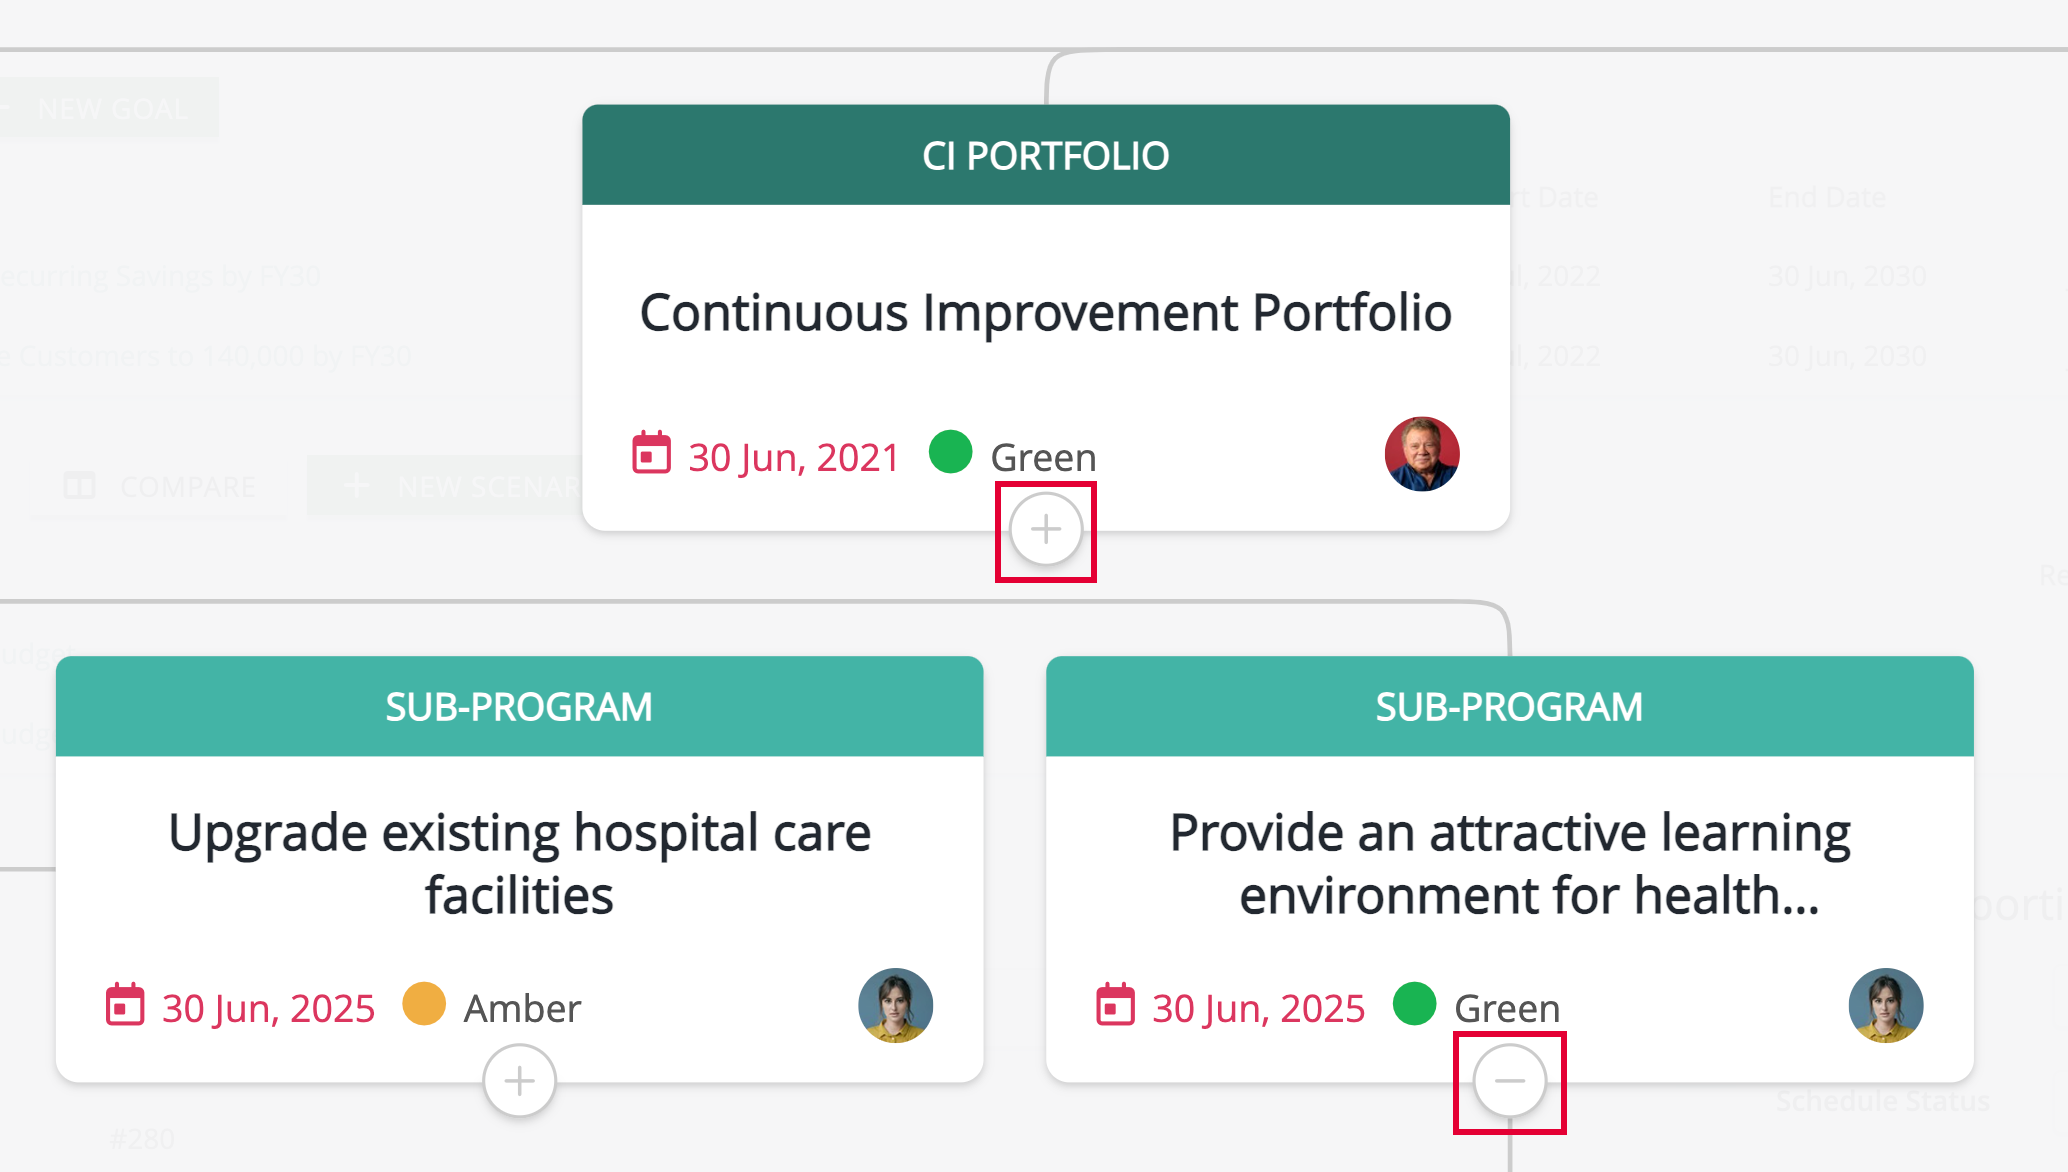The image size is (2068, 1172).
Task: Click the left SUB-PROGRAM header above hospital care
Action: pyautogui.click(x=519, y=706)
